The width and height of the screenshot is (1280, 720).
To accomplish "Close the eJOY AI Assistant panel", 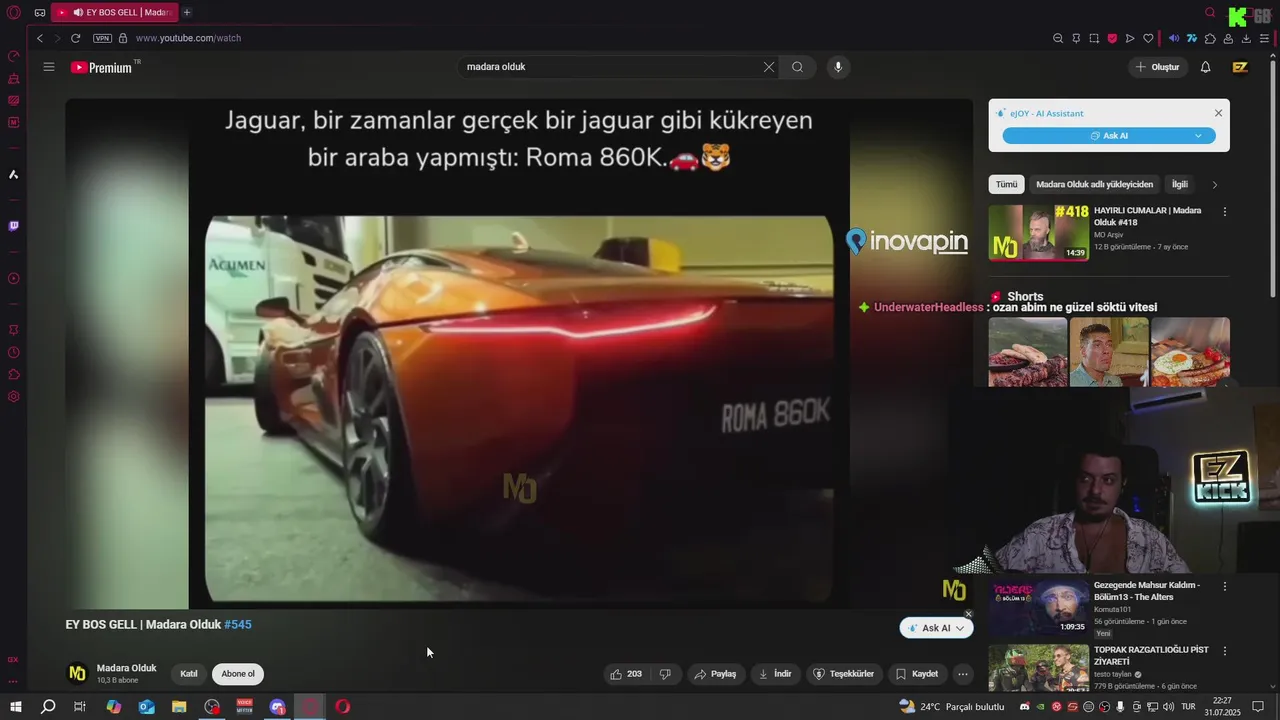I will point(1218,113).
